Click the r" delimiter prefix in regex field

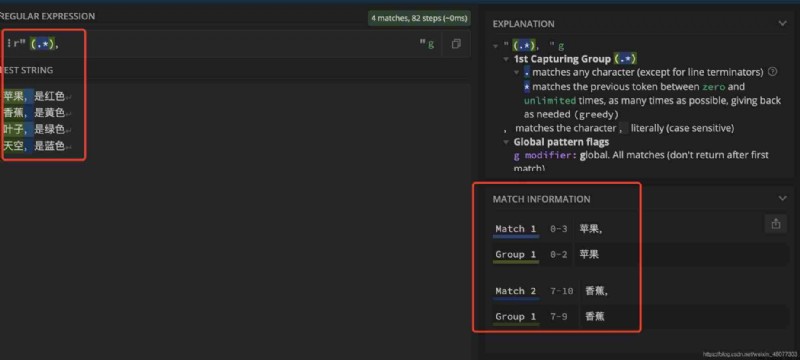(19, 44)
